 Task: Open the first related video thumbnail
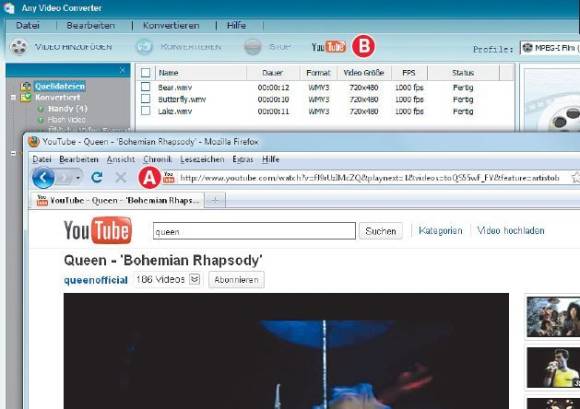pos(553,317)
